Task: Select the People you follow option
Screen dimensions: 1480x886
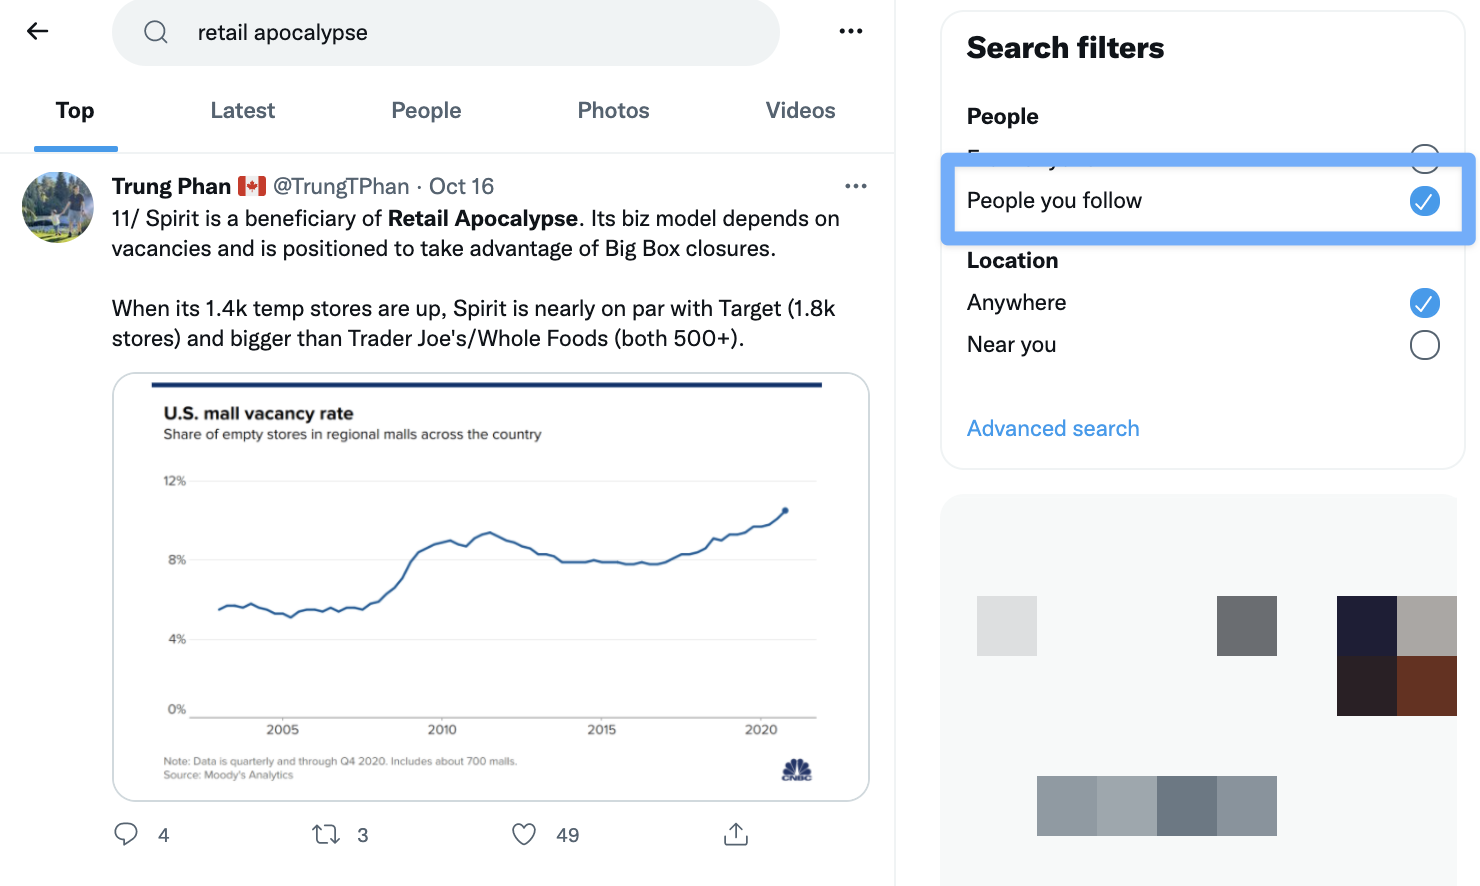Action: (x=1424, y=201)
